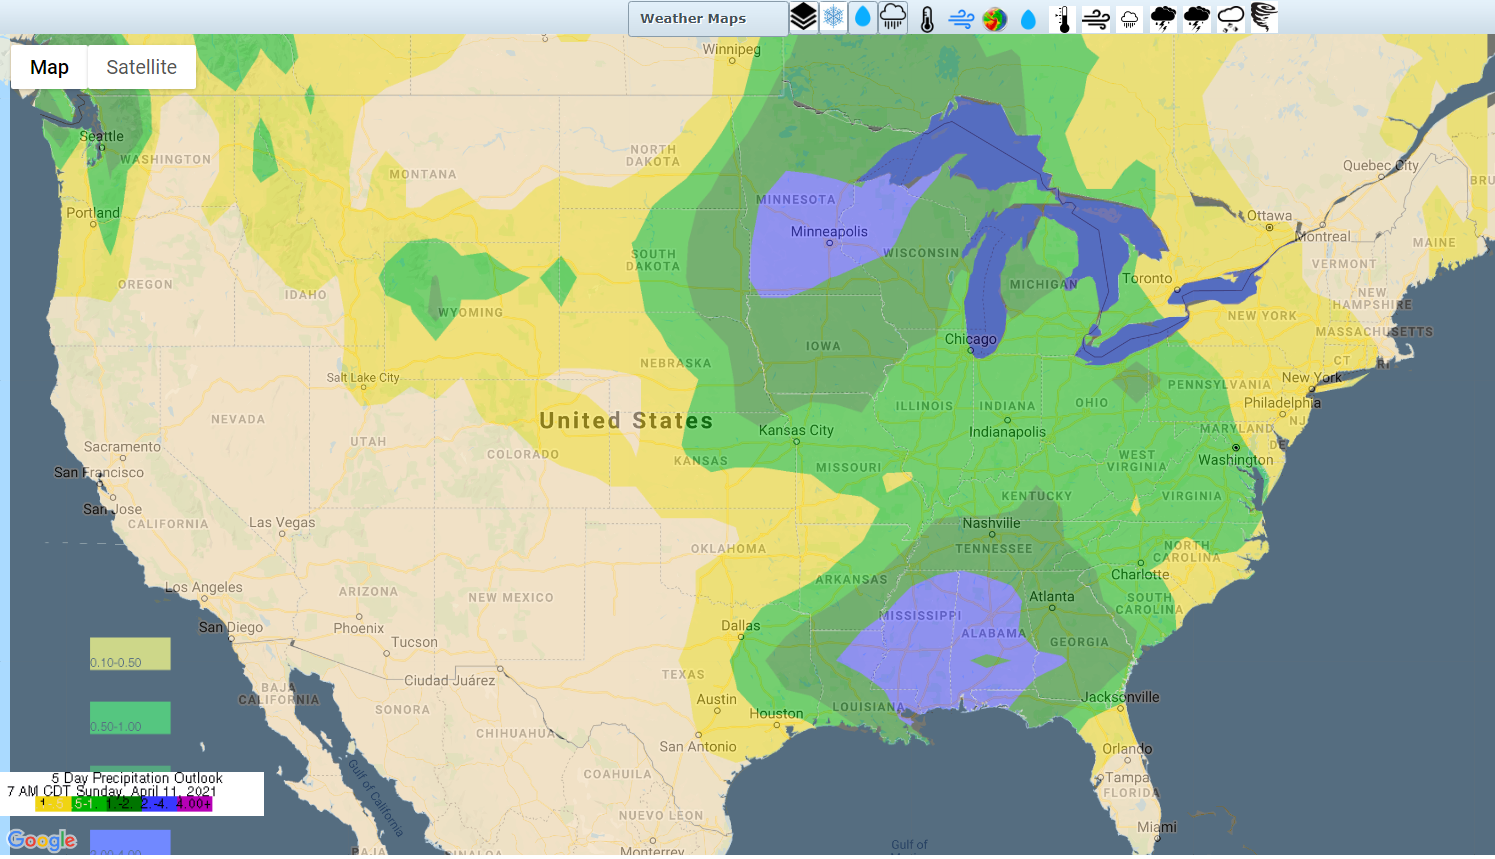Click the blue water drop beside the snowflake
This screenshot has height=859, width=1495.
click(863, 18)
